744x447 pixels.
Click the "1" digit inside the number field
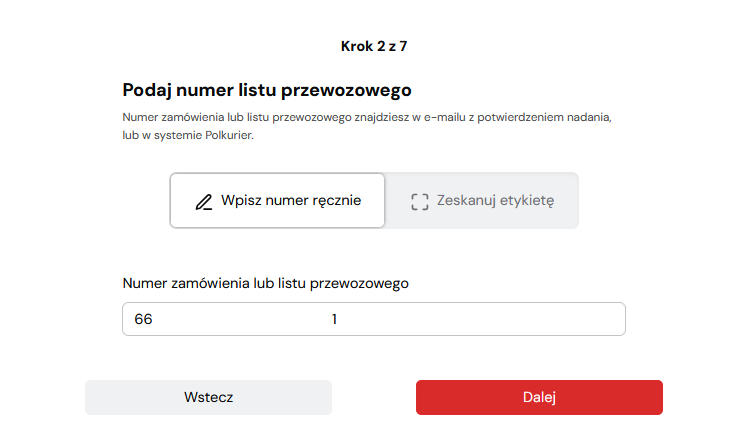click(335, 319)
